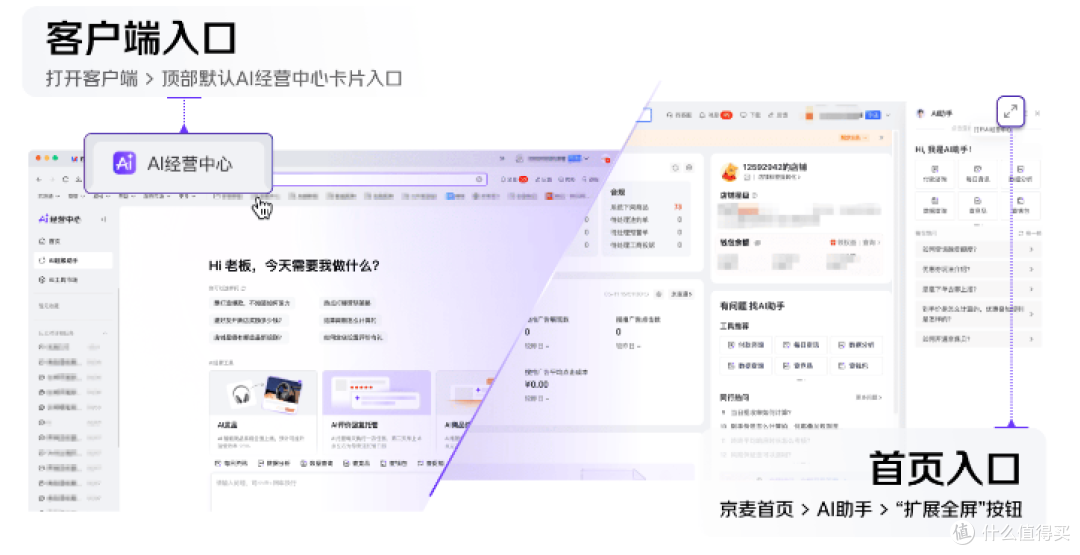Open 首页 in the AI经营中心 sidebar
The width and height of the screenshot is (1080, 555).
50,241
